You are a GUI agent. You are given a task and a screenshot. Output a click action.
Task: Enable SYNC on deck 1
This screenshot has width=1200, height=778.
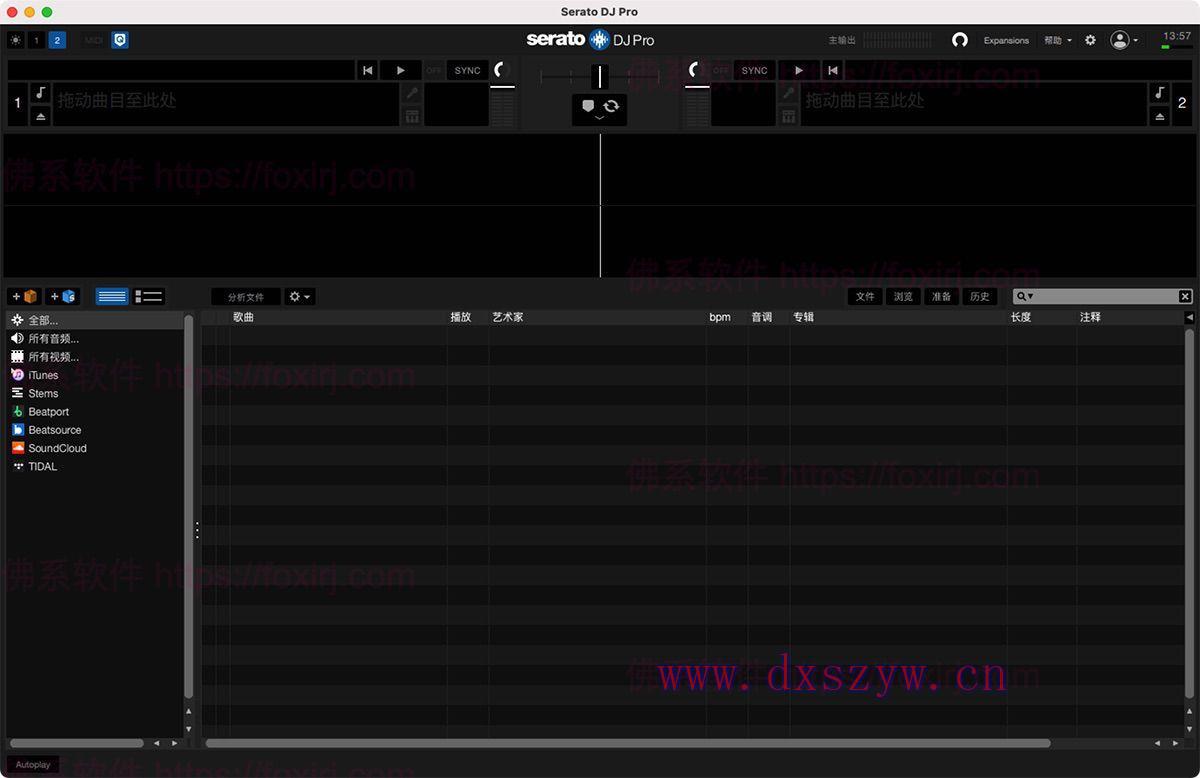pos(467,70)
